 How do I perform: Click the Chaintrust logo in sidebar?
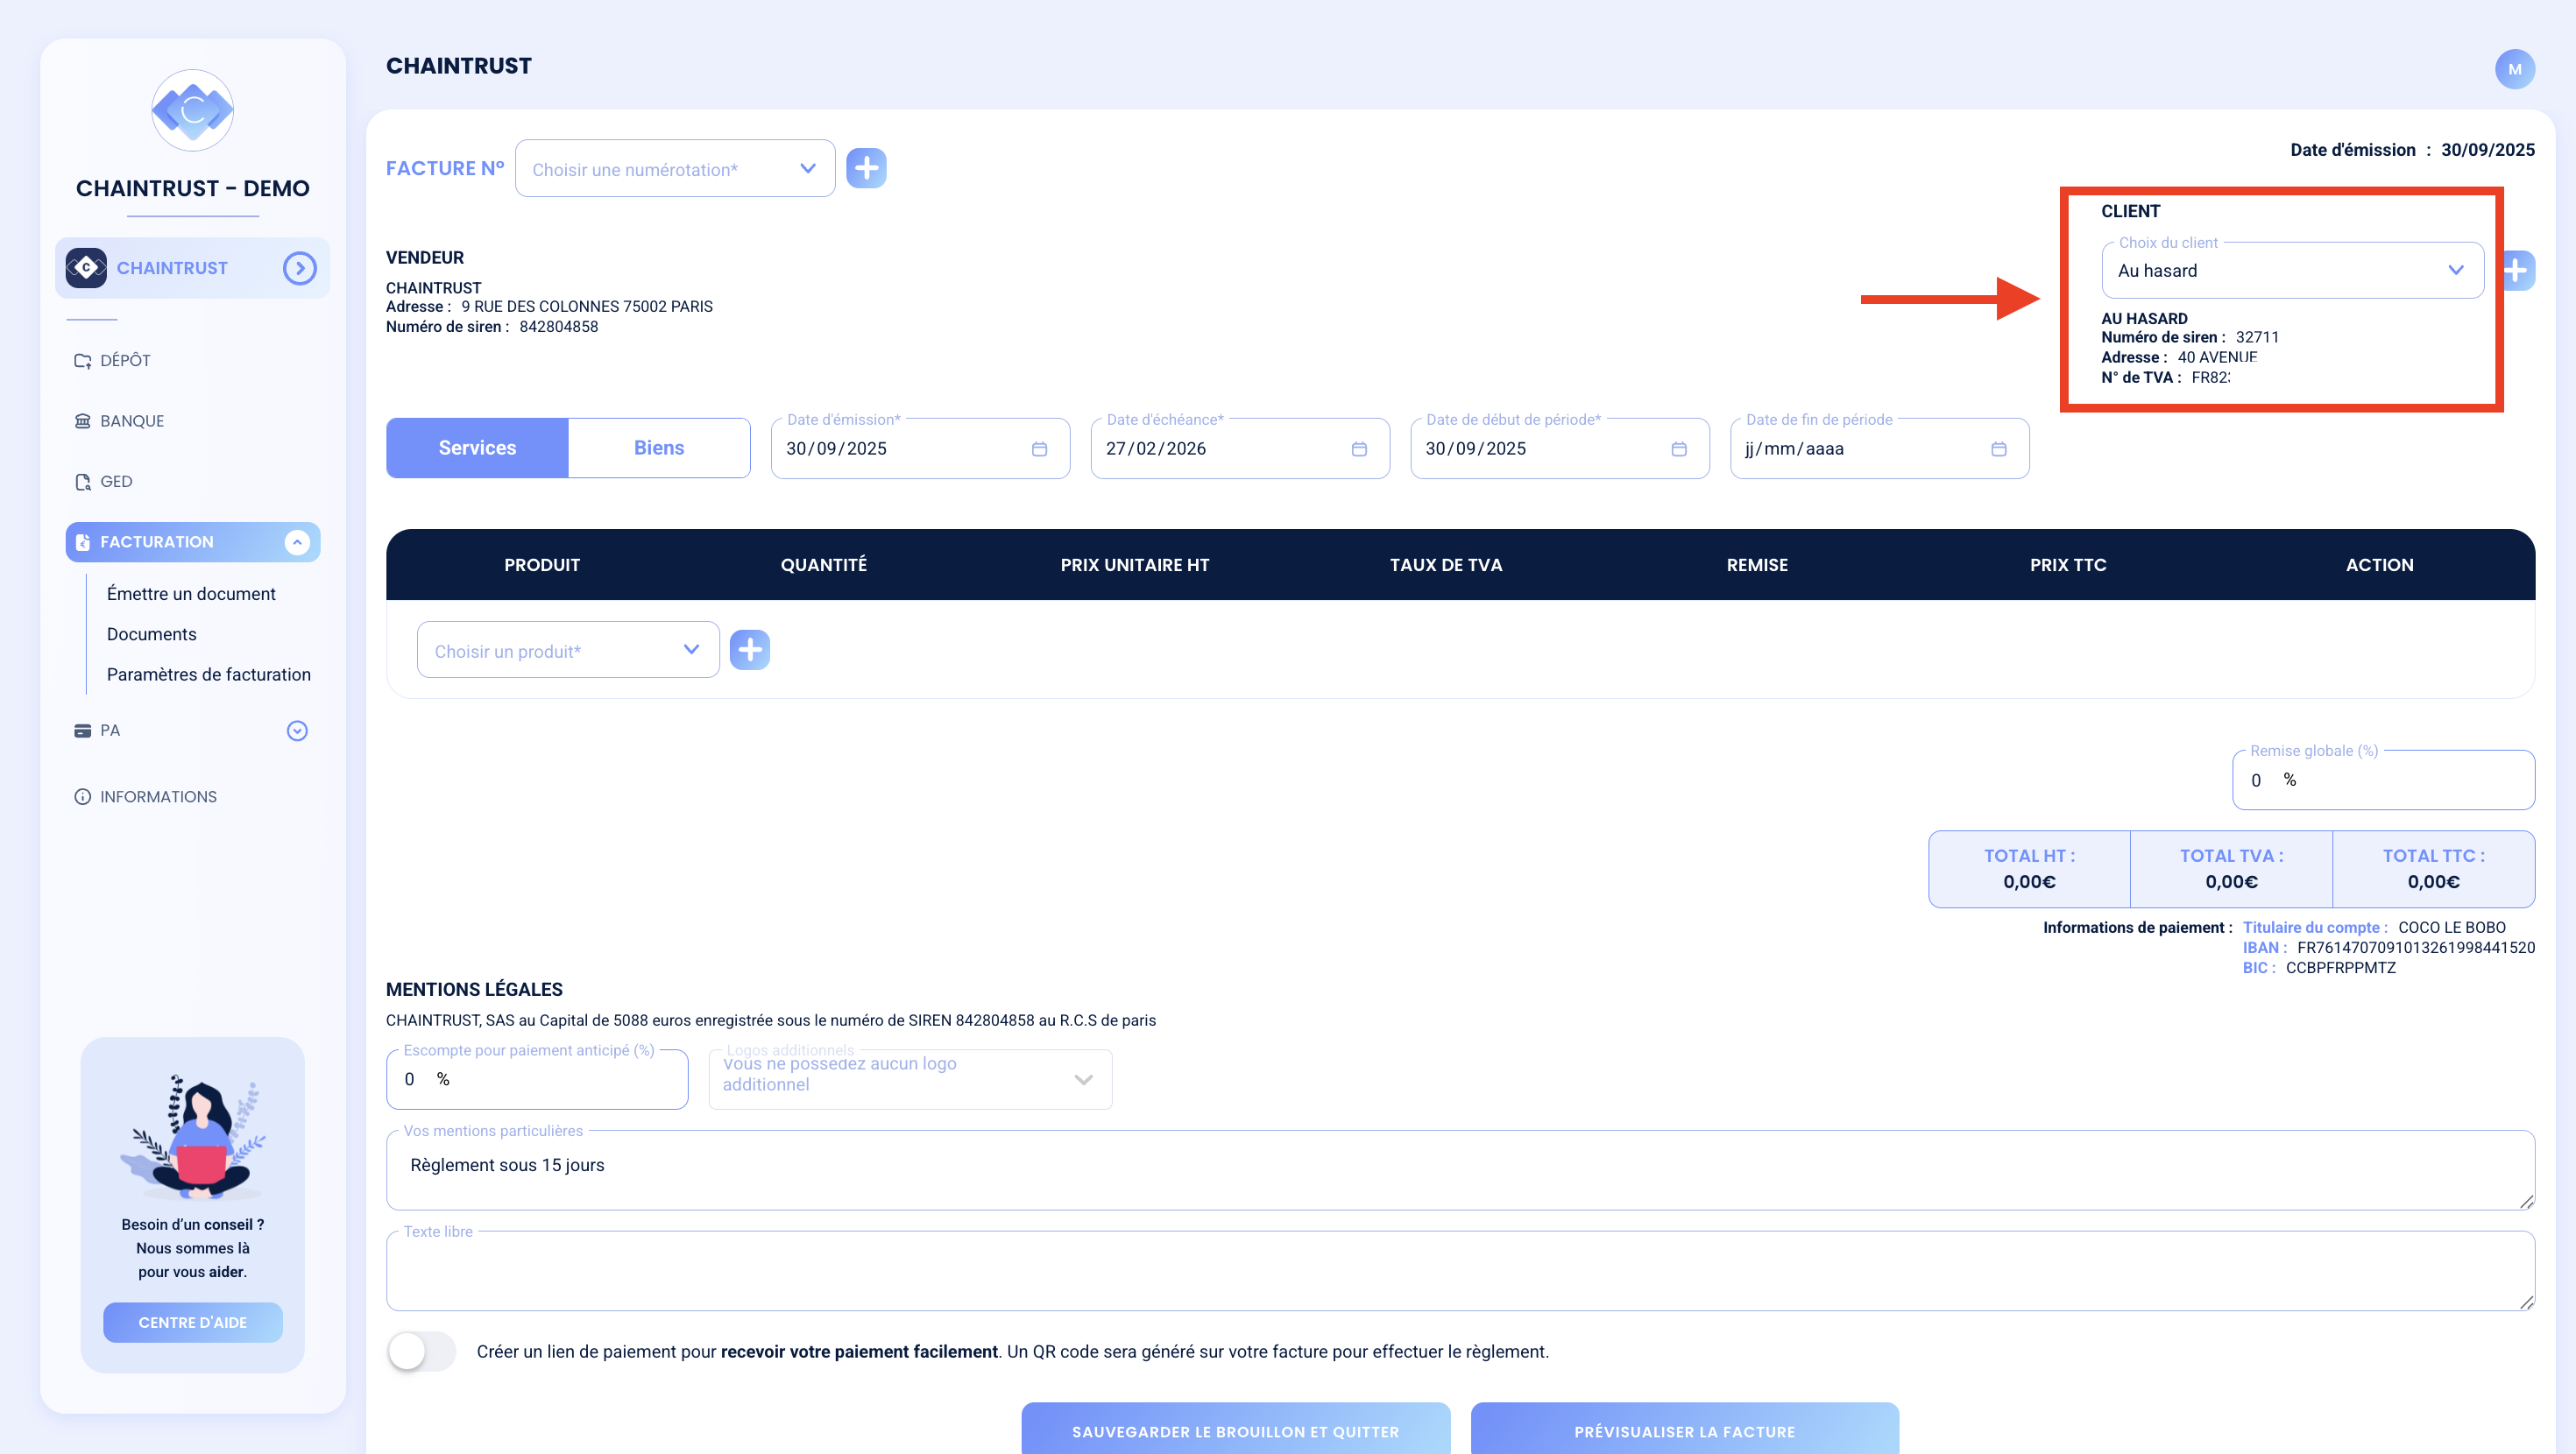coord(192,110)
